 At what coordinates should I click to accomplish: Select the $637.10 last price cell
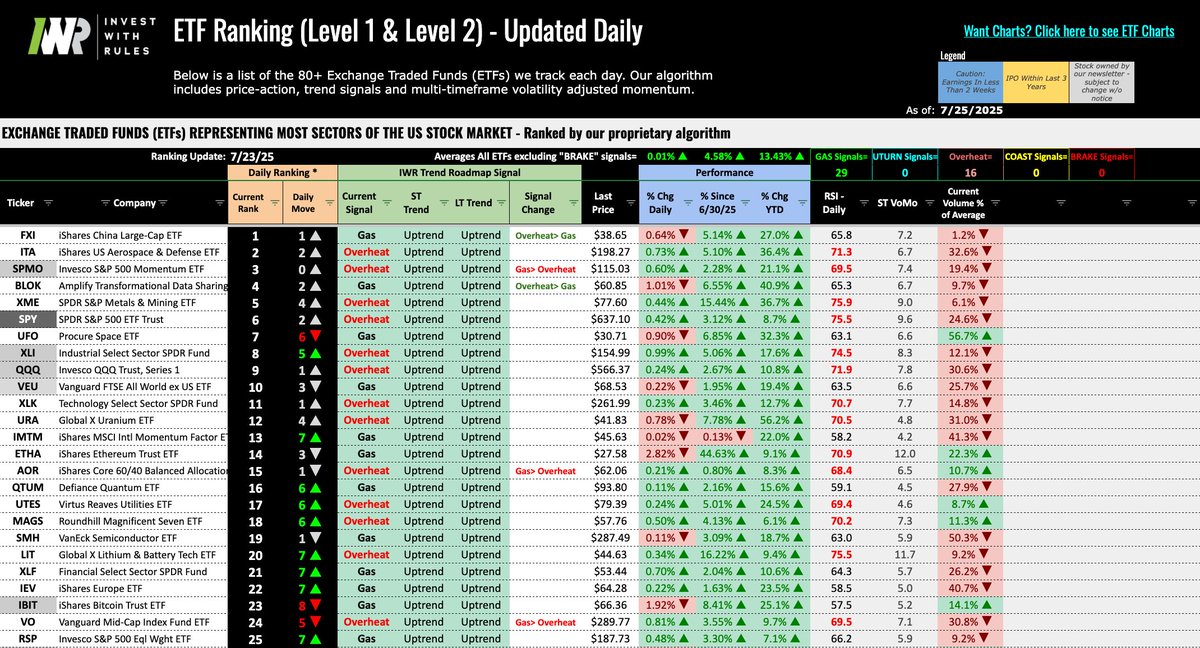(610, 318)
